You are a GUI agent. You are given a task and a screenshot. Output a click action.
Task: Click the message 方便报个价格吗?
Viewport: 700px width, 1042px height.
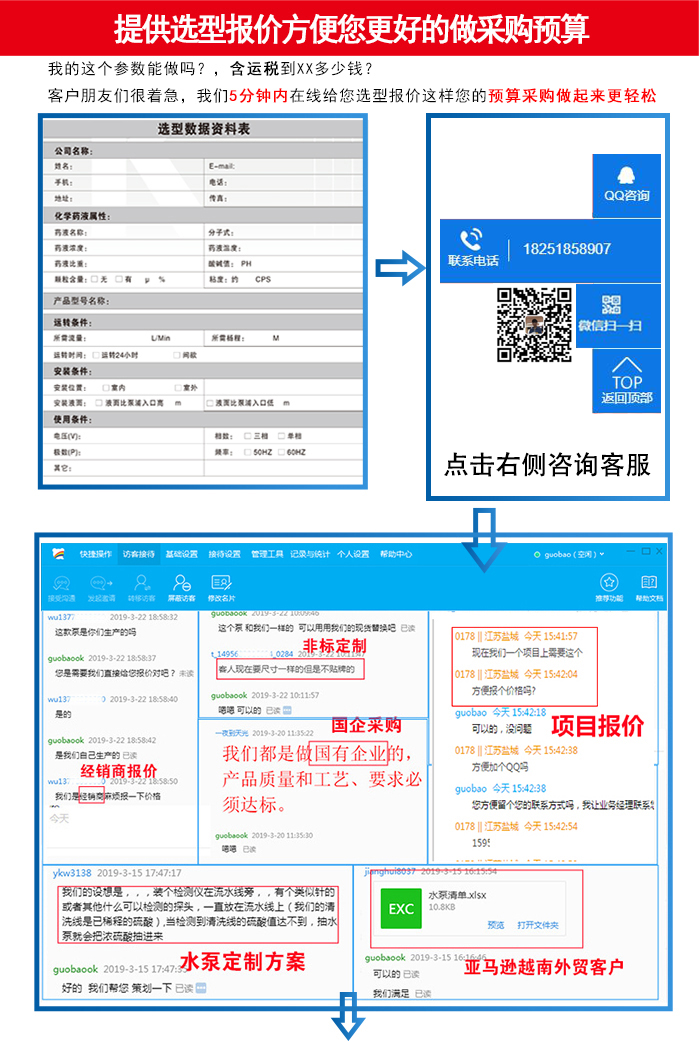[504, 690]
